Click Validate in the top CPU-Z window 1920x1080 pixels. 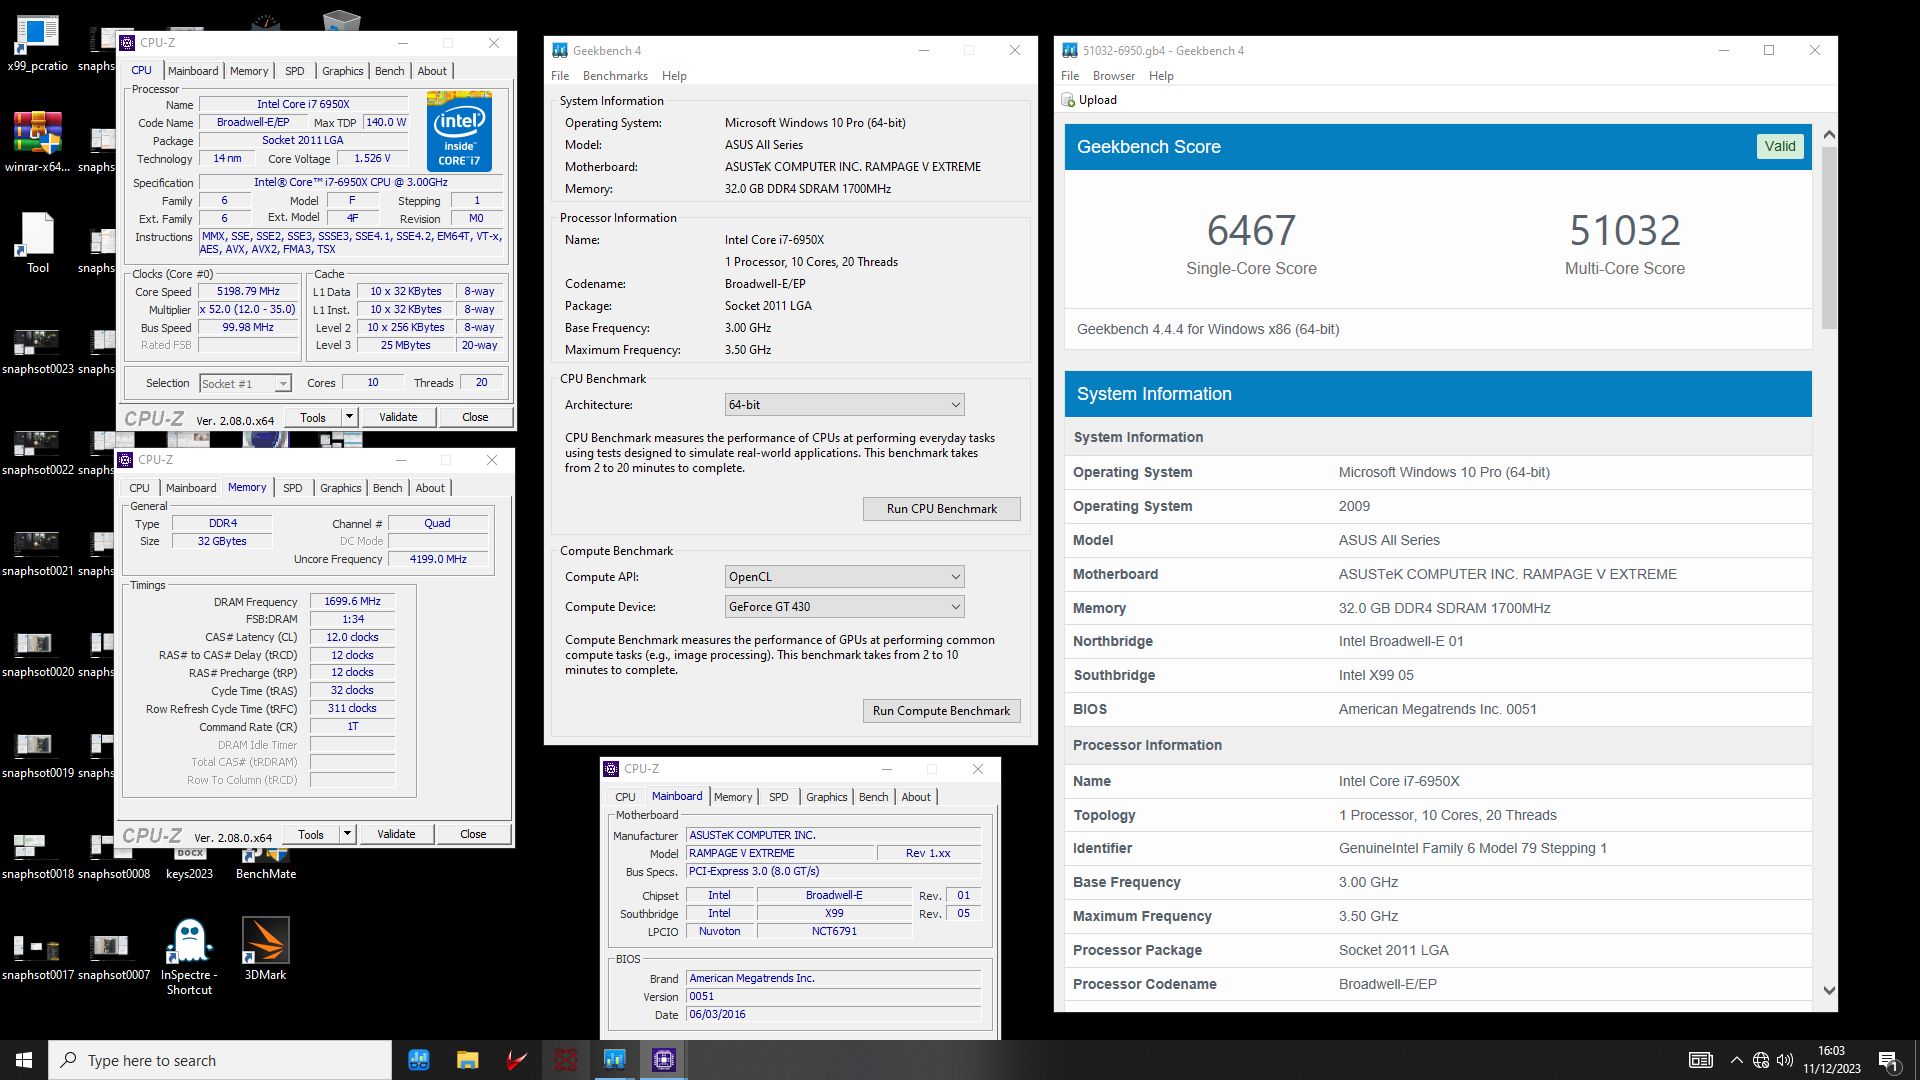(398, 417)
